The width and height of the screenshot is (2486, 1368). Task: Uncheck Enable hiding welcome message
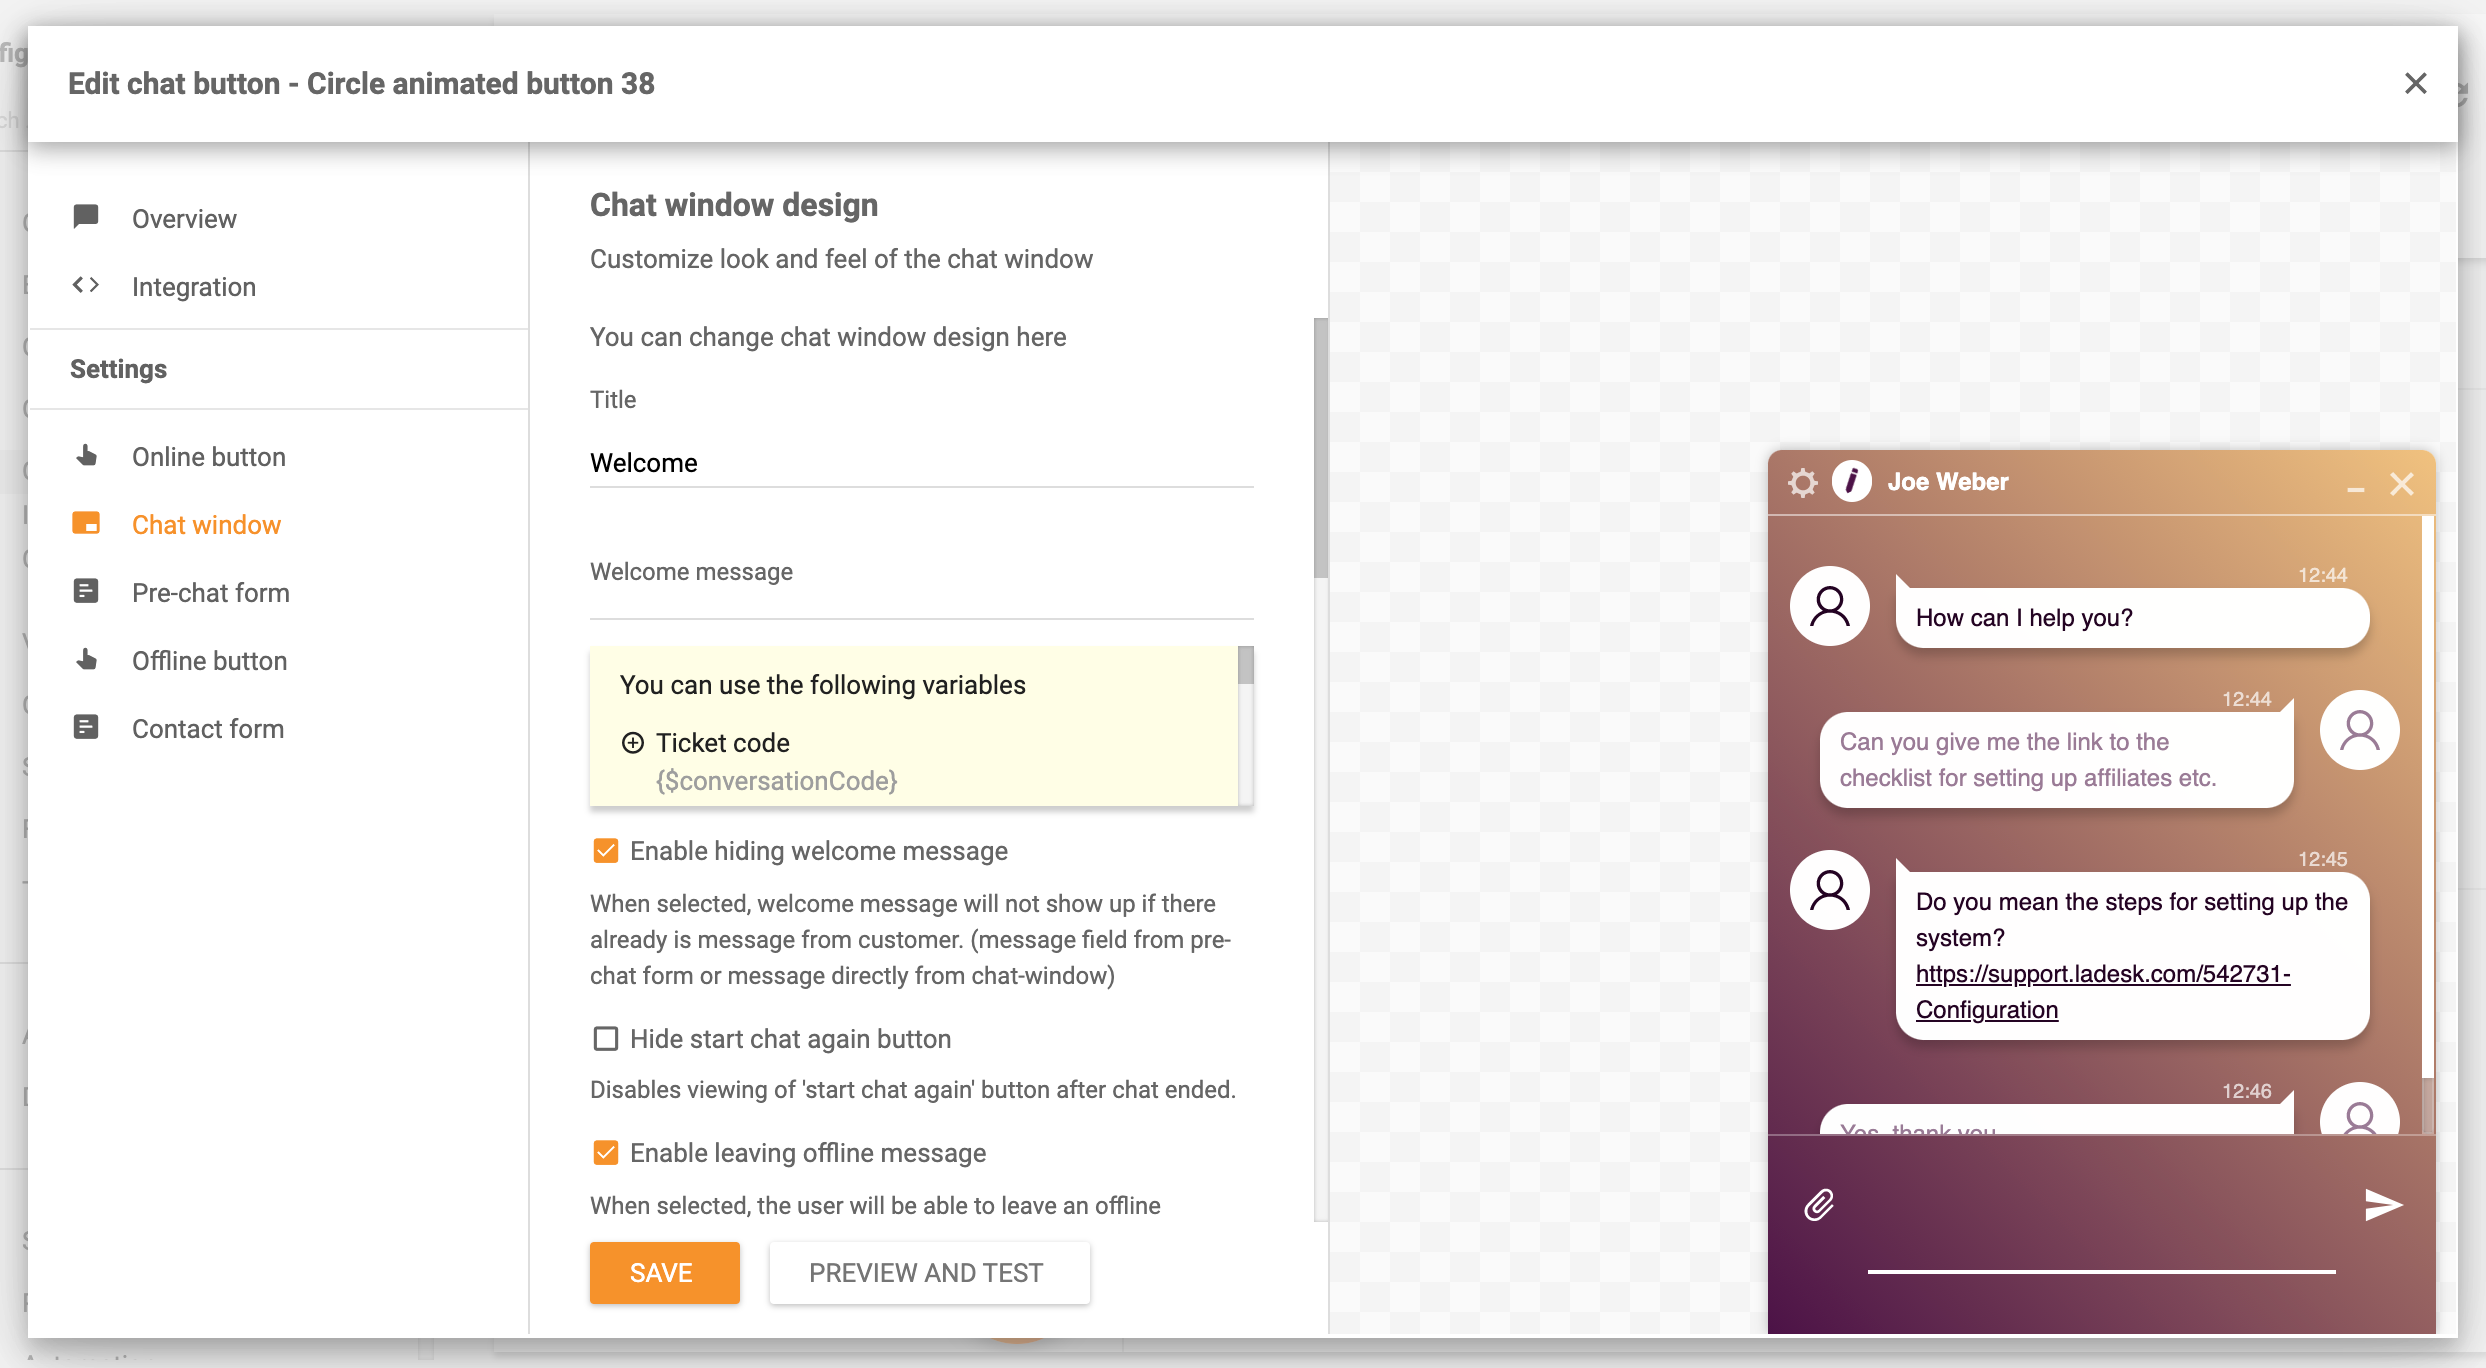[604, 850]
